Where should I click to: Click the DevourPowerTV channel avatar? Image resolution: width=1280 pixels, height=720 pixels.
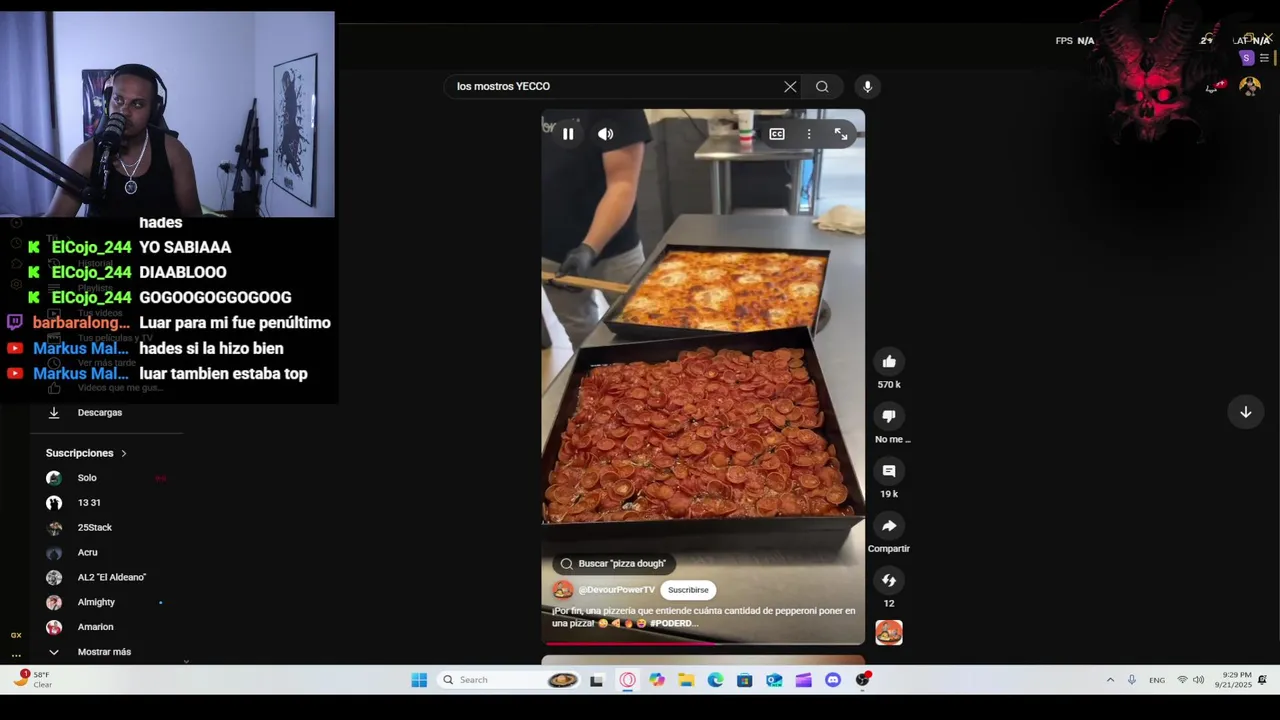563,590
